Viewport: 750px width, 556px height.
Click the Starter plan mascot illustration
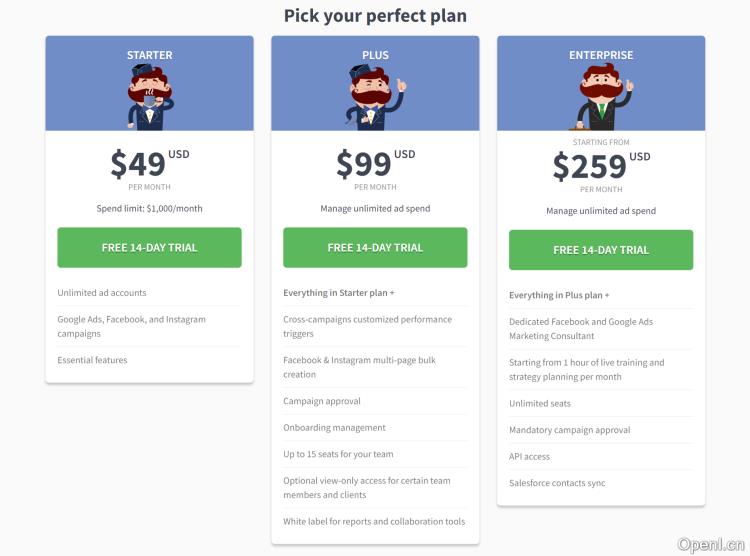(x=149, y=98)
